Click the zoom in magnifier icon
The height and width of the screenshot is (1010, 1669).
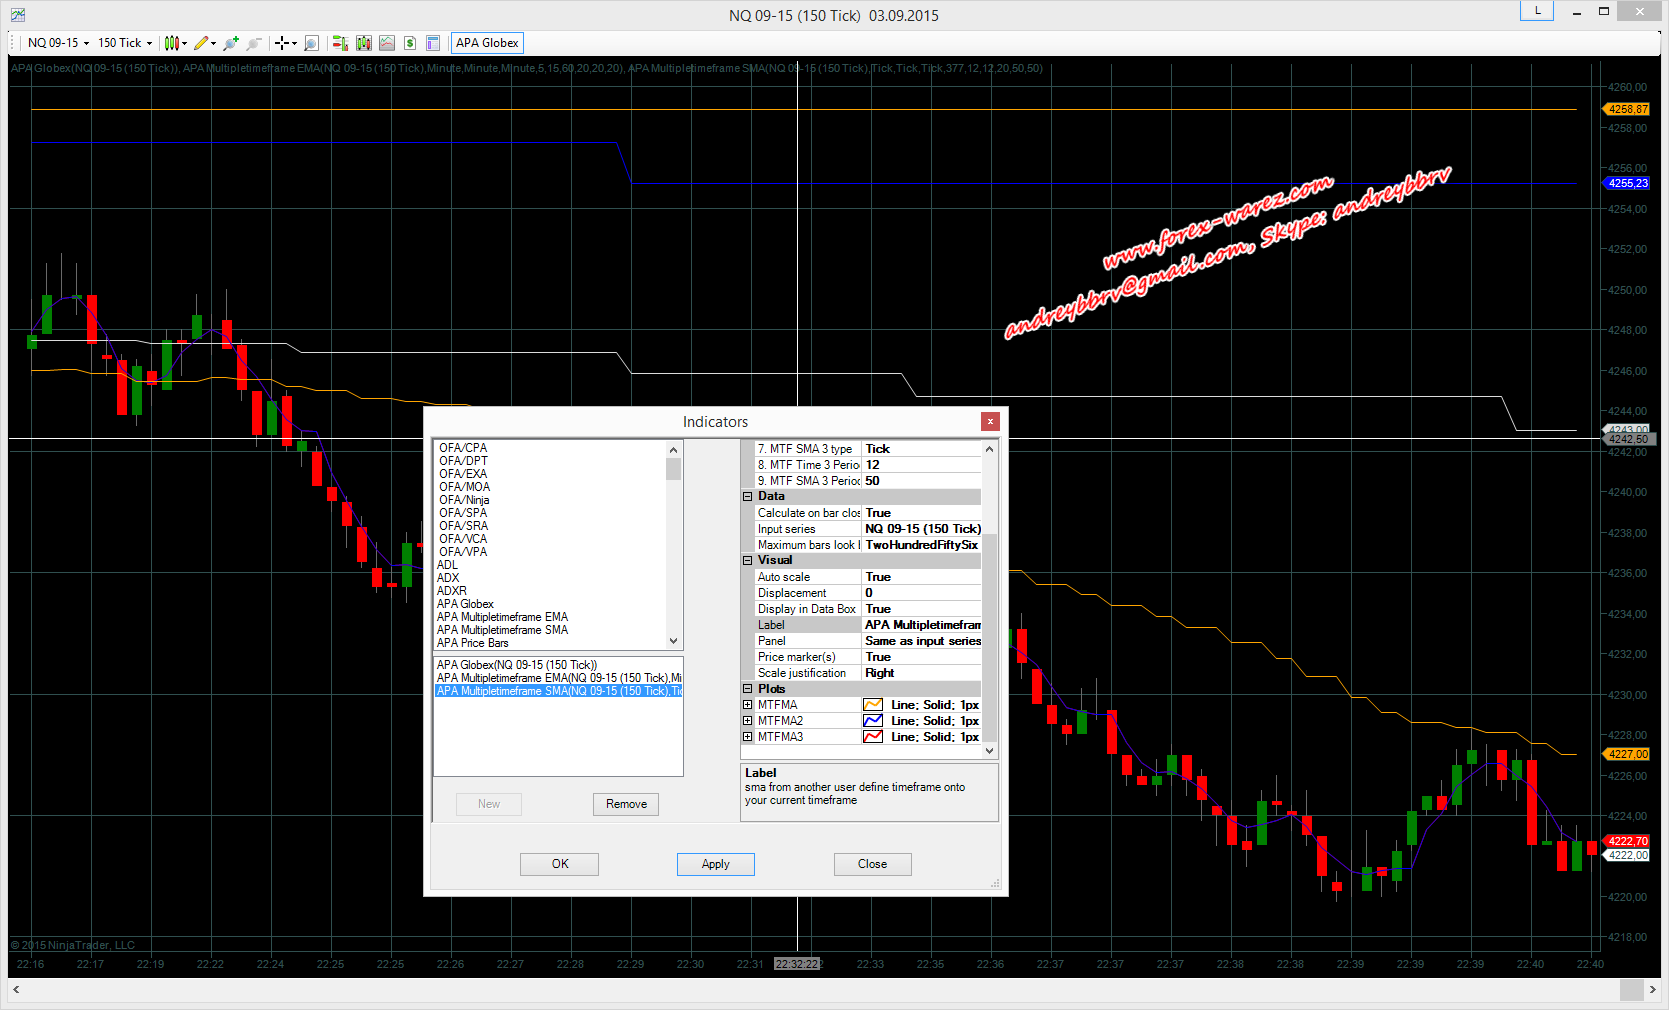pyautogui.click(x=231, y=43)
